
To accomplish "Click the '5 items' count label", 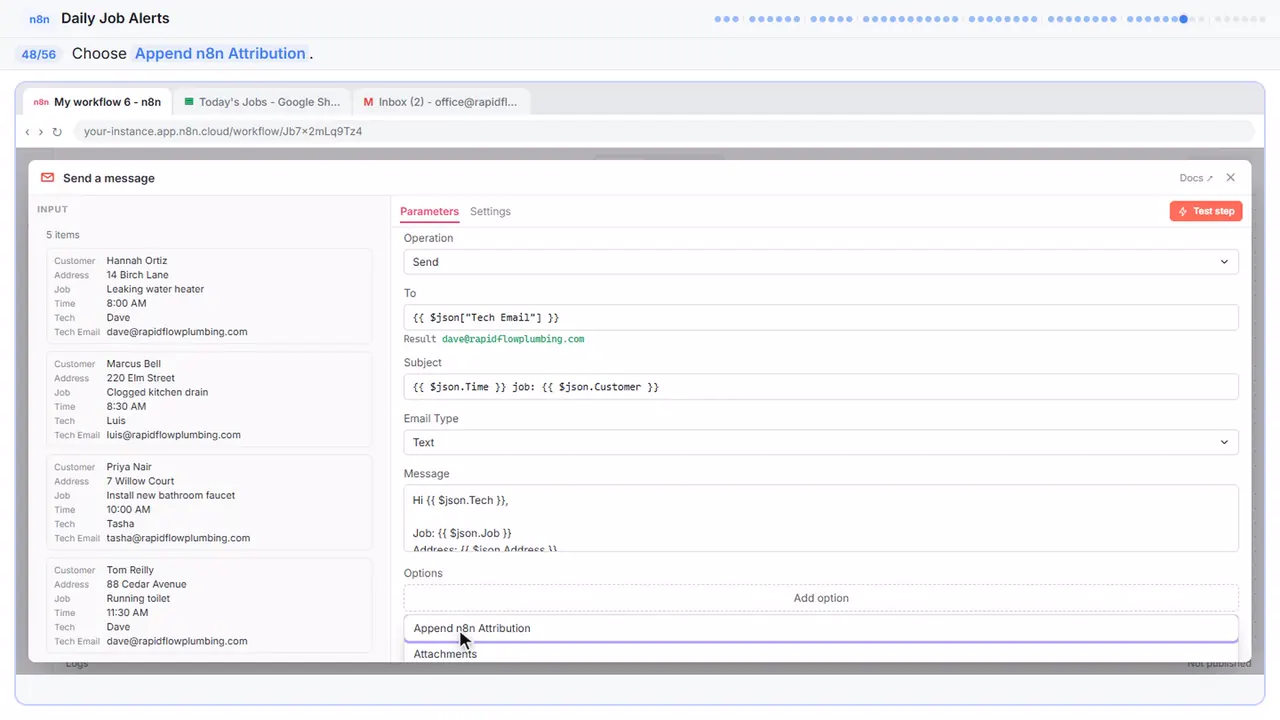I will [63, 235].
